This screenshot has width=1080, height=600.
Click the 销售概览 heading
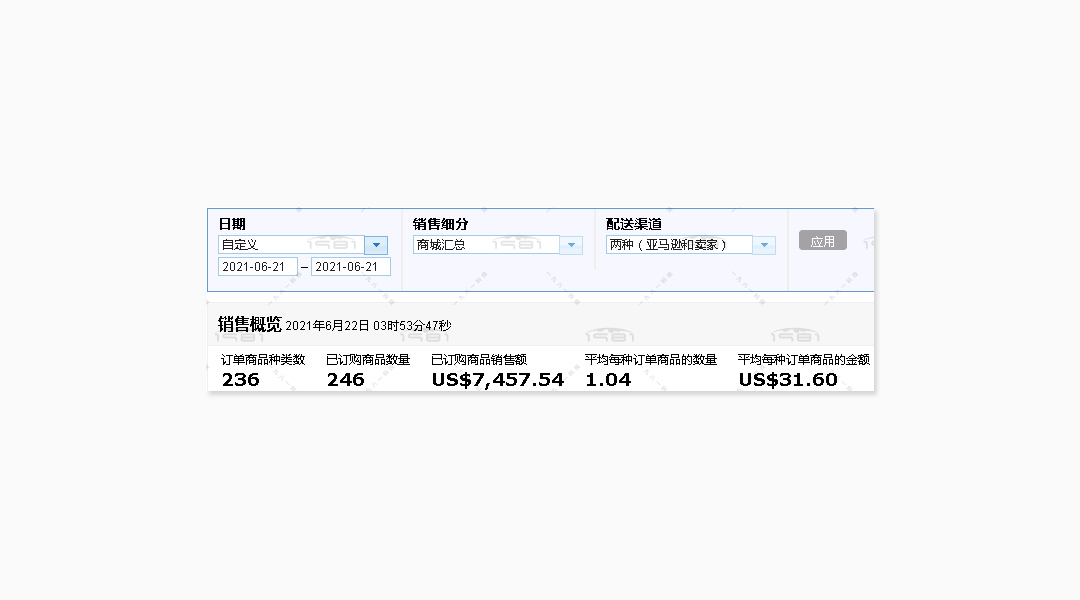point(249,324)
